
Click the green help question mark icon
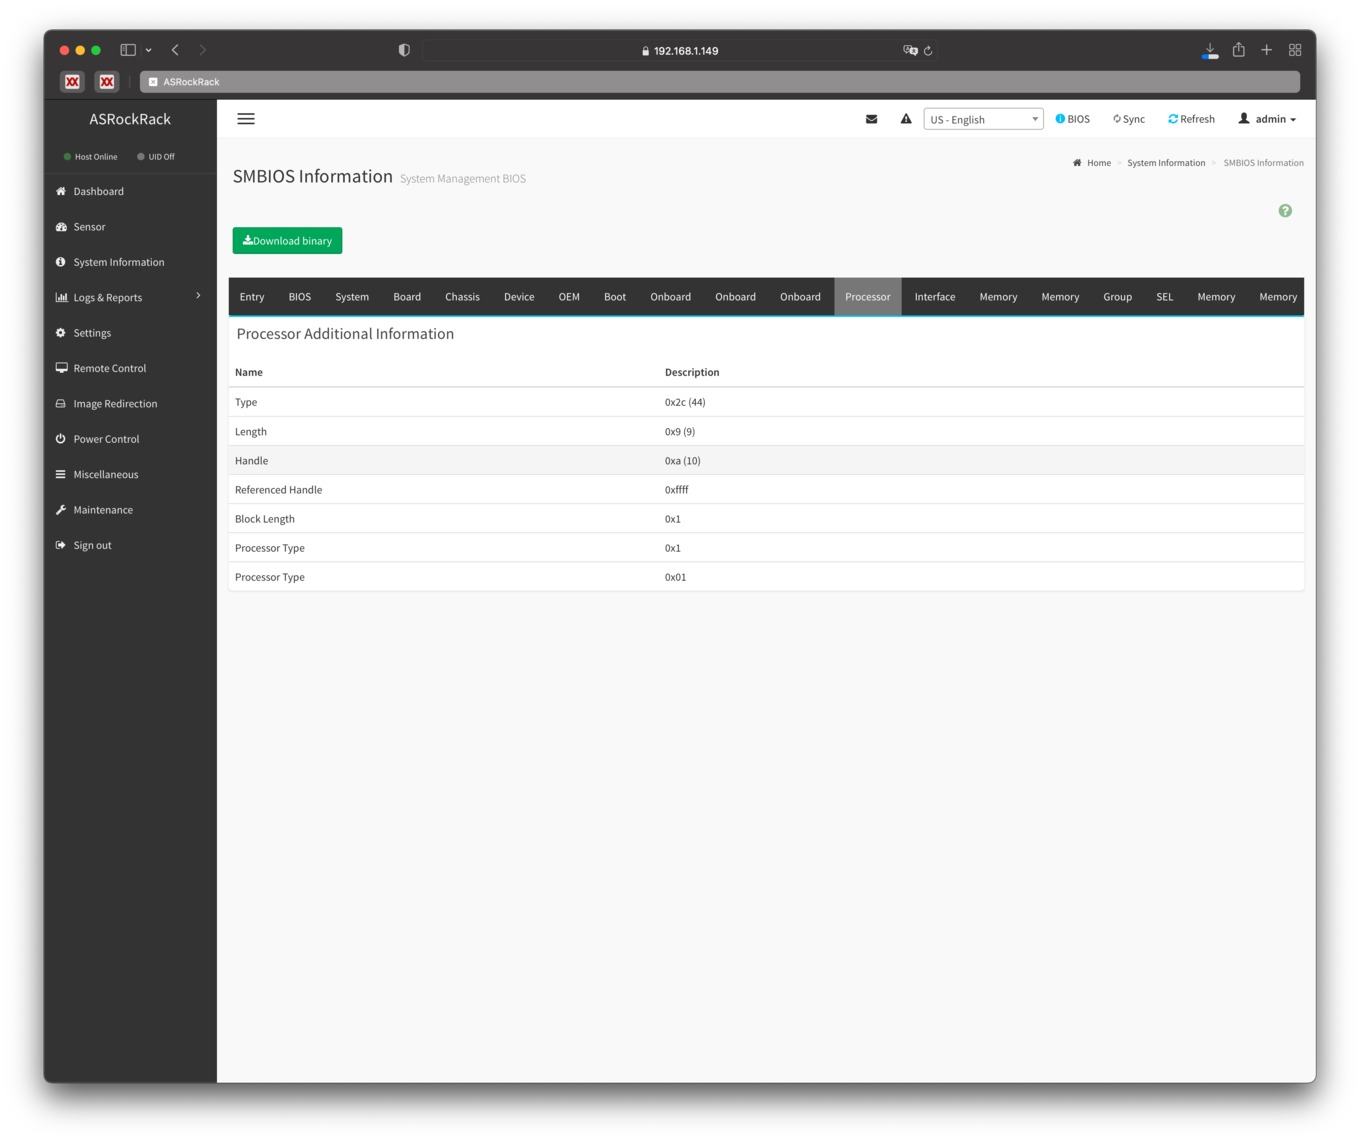1285,211
